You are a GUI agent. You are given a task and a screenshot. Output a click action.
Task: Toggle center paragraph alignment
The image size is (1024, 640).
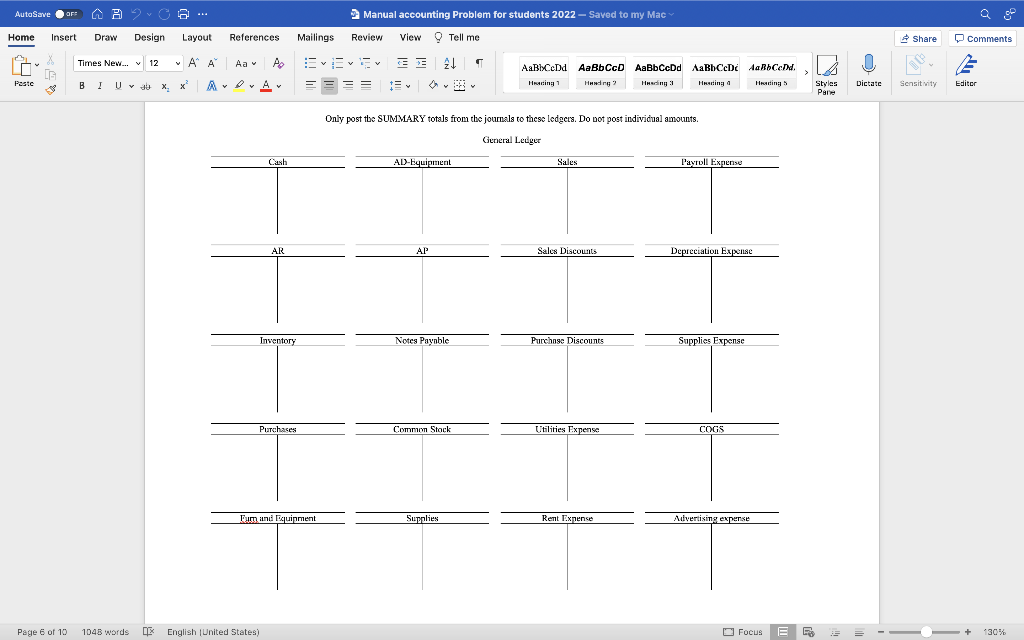pos(330,85)
